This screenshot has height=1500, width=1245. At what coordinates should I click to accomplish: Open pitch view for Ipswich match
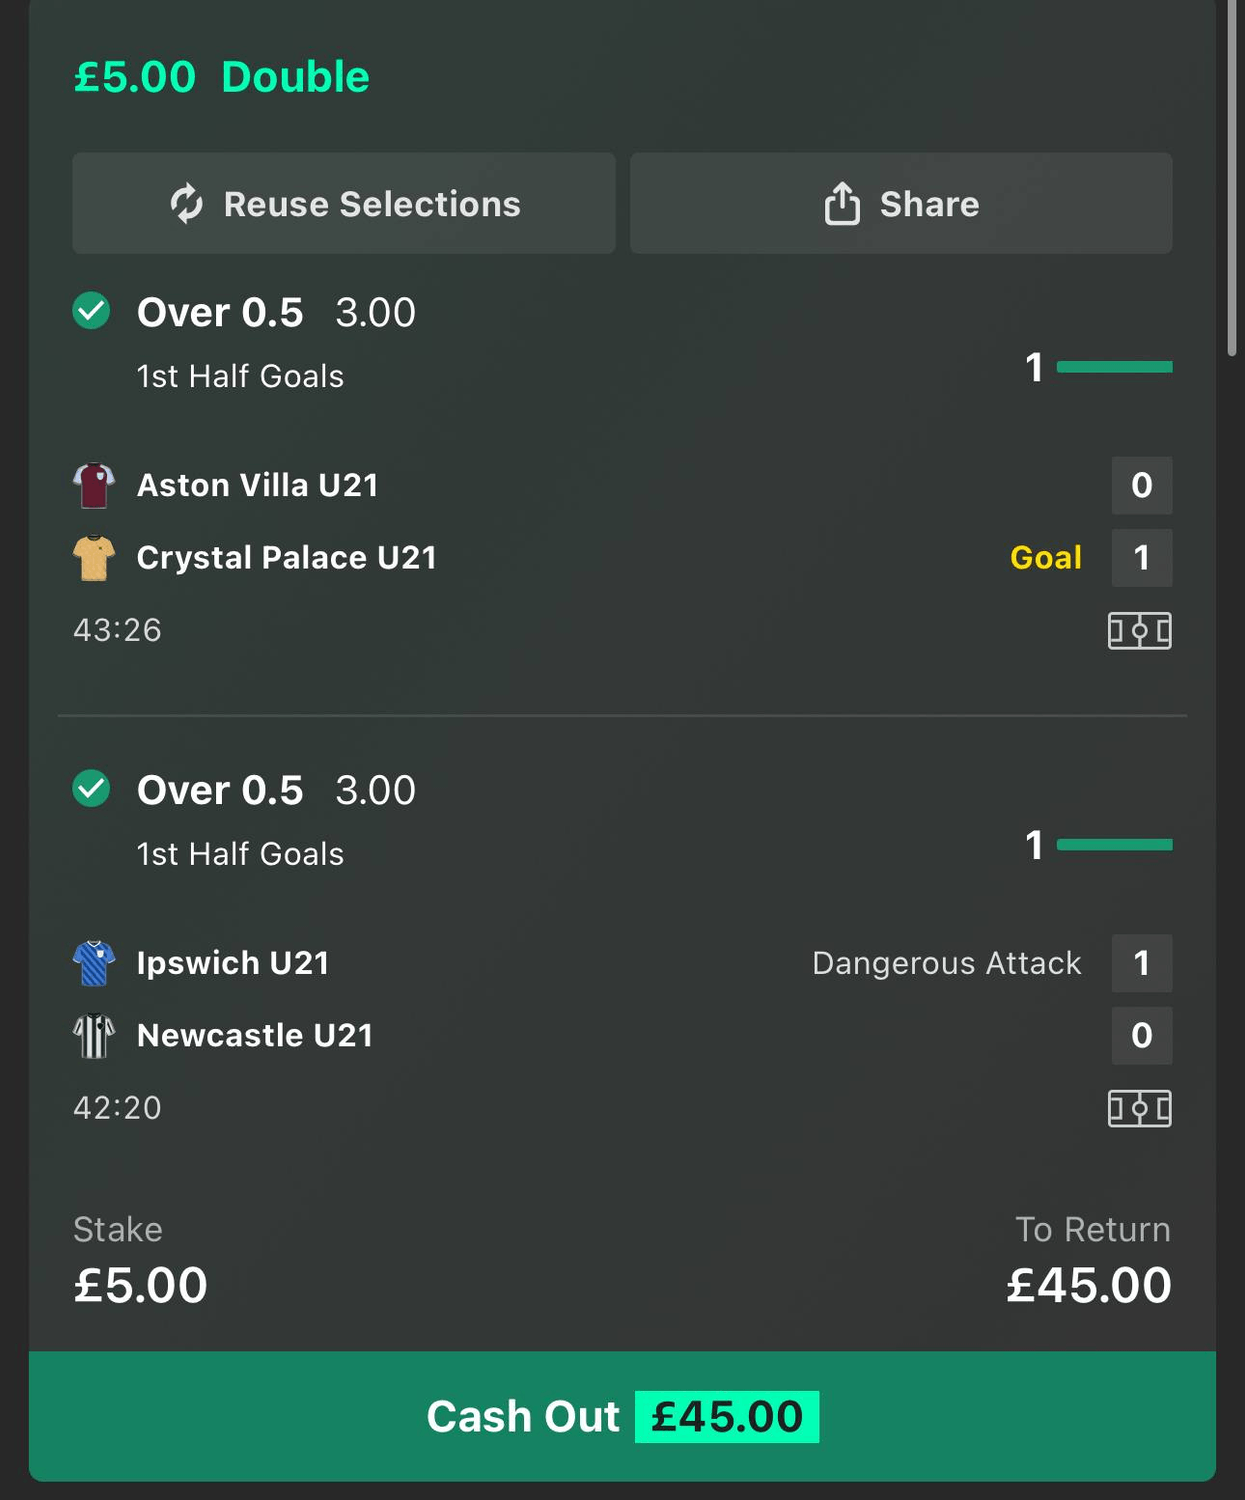pyautogui.click(x=1139, y=1109)
